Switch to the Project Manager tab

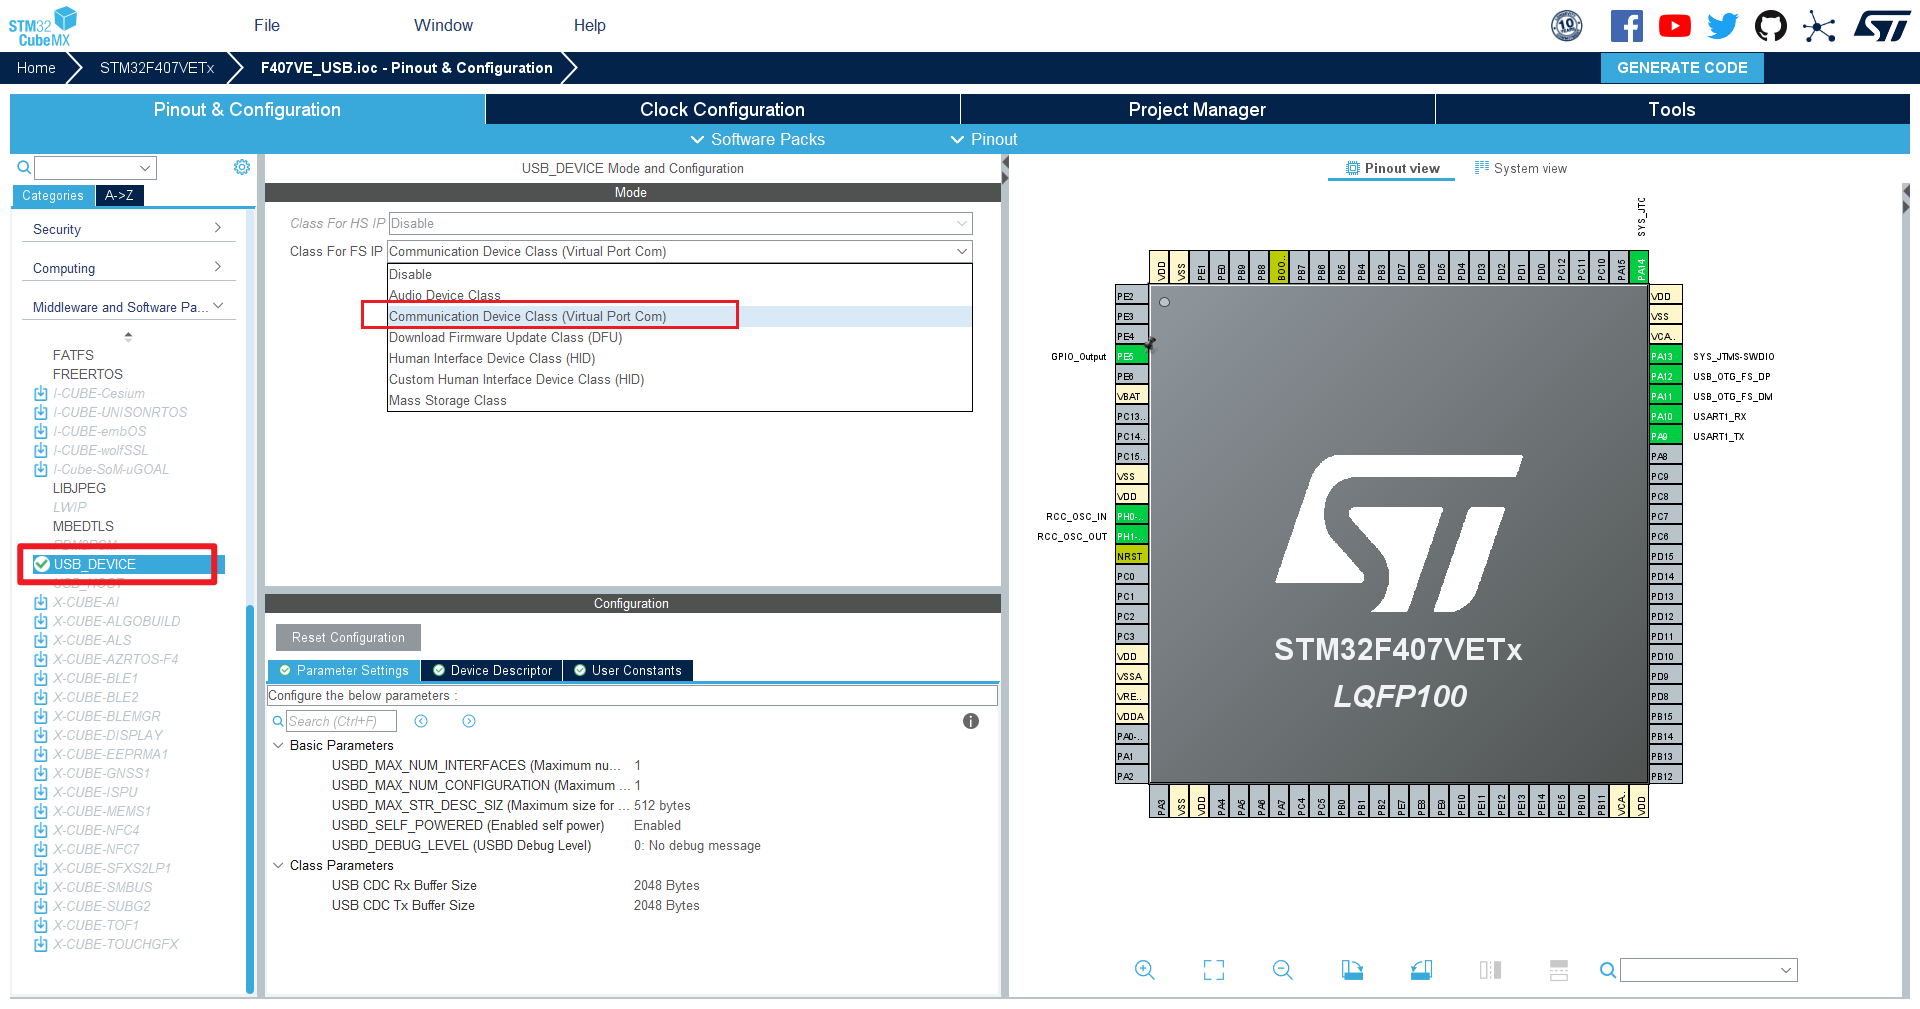pyautogui.click(x=1197, y=109)
